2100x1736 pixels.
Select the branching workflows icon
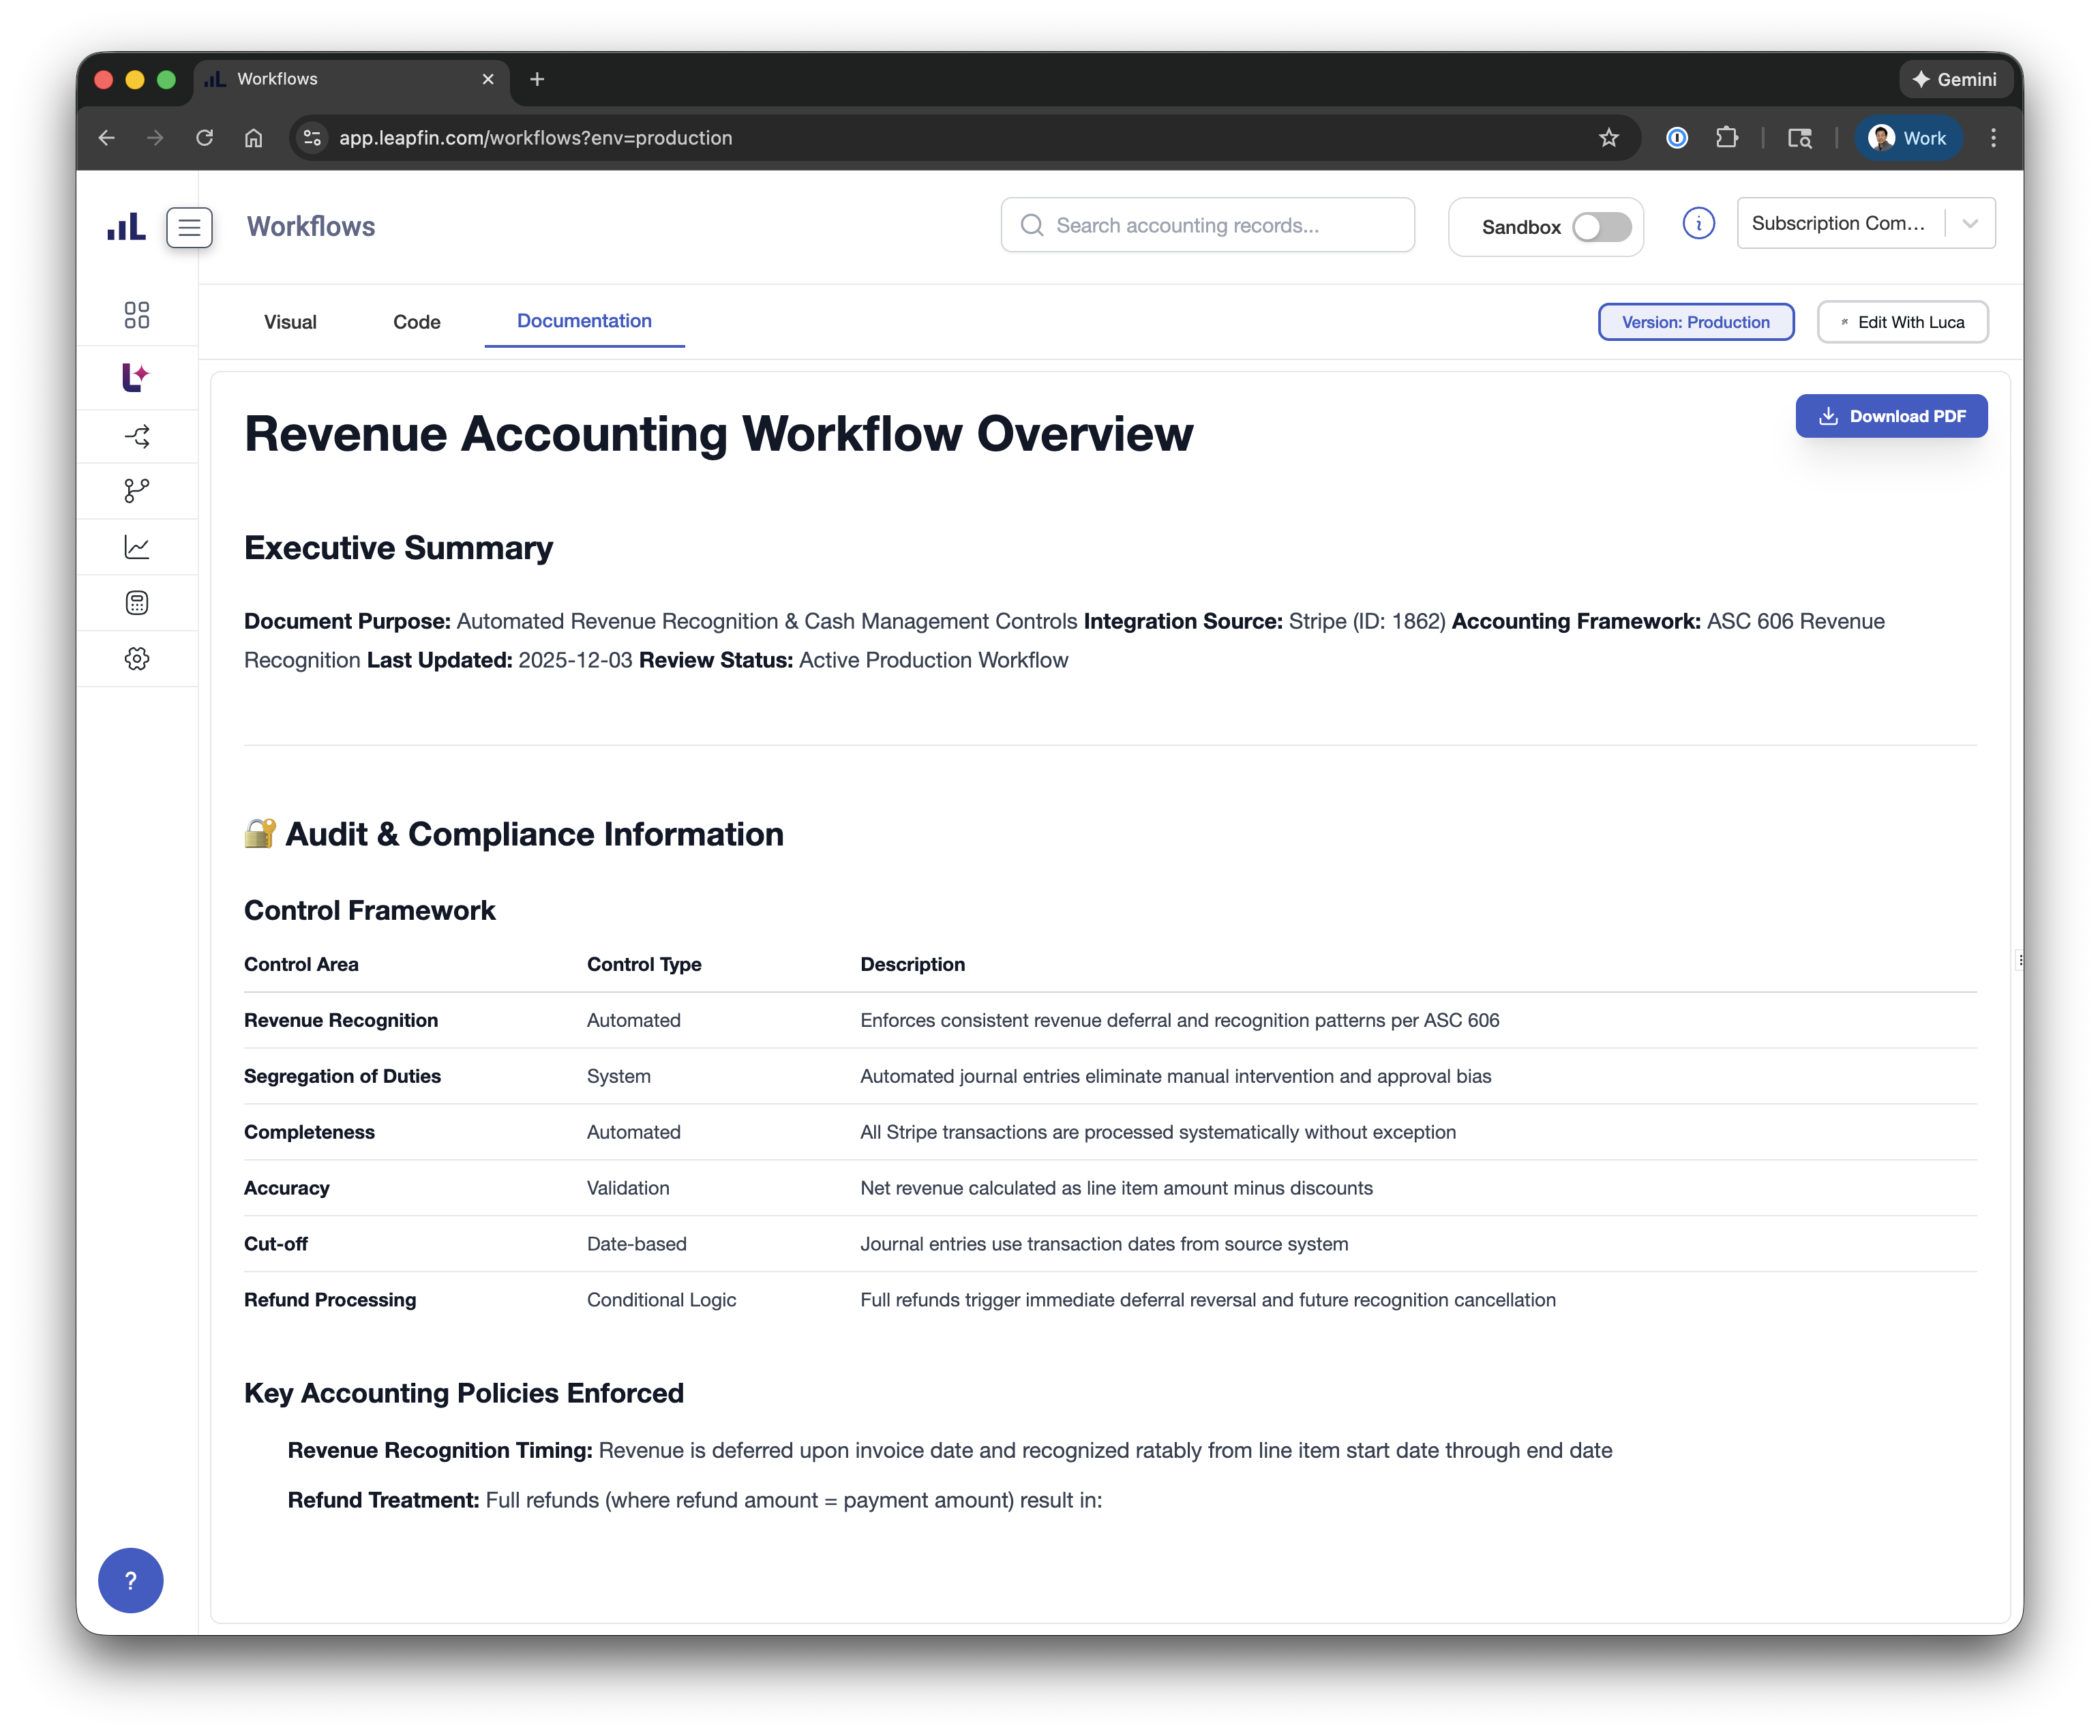[136, 490]
